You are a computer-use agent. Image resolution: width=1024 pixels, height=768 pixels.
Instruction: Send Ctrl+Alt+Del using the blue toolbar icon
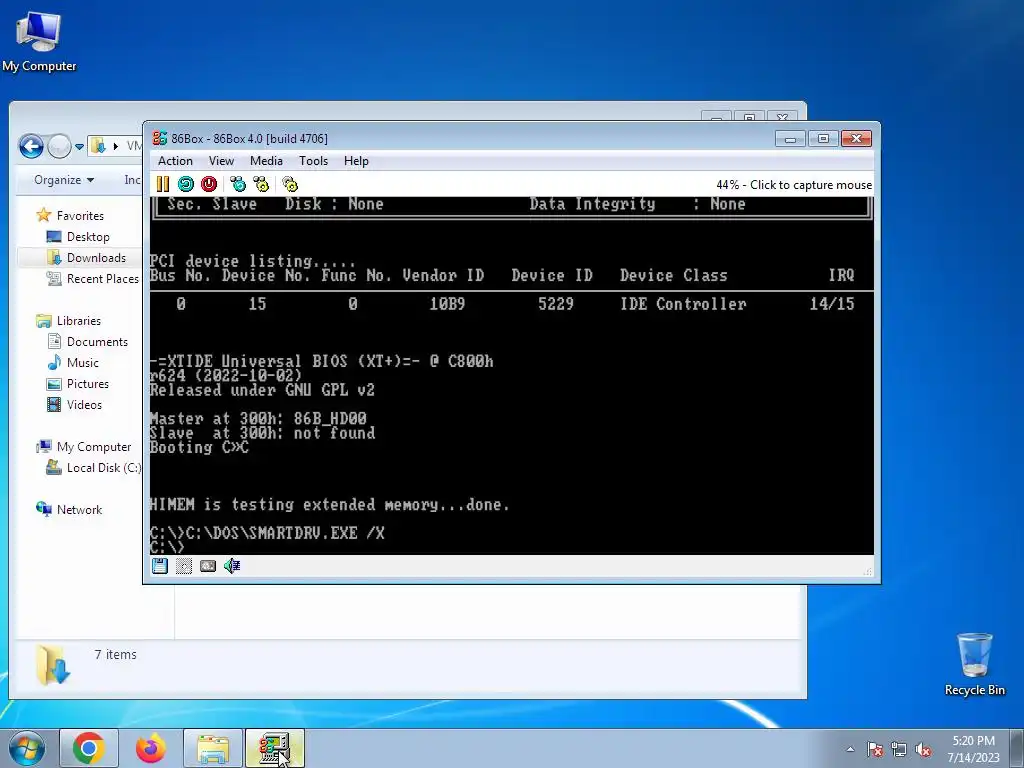(x=238, y=184)
